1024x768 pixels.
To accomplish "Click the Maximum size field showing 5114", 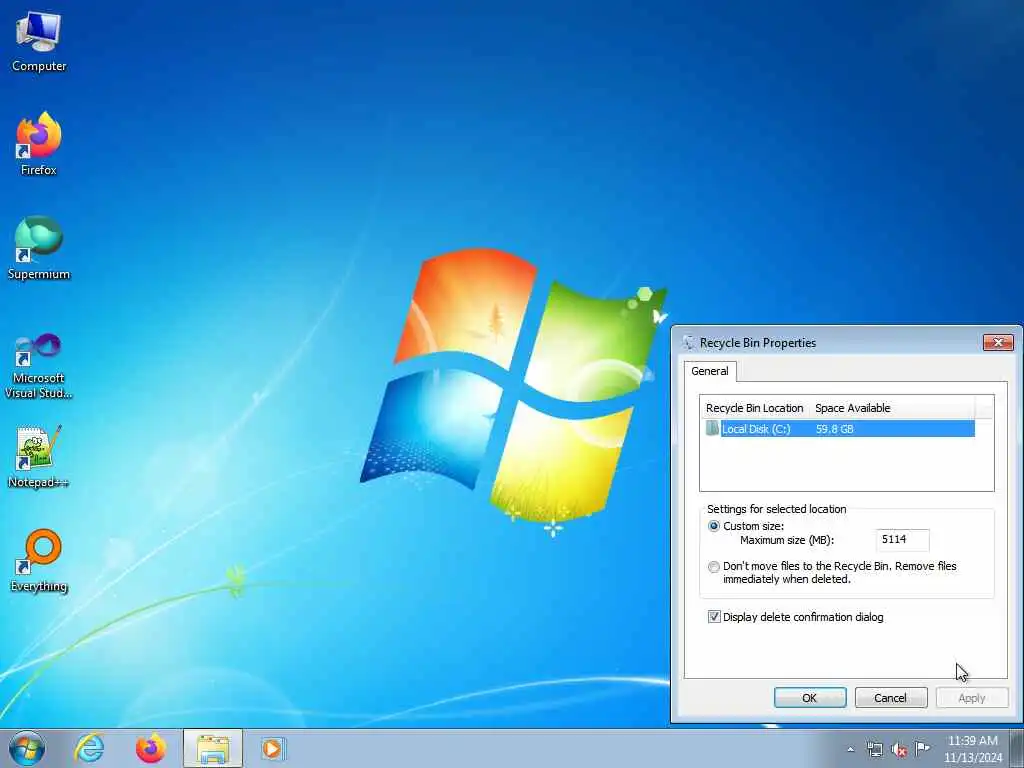I will (902, 539).
